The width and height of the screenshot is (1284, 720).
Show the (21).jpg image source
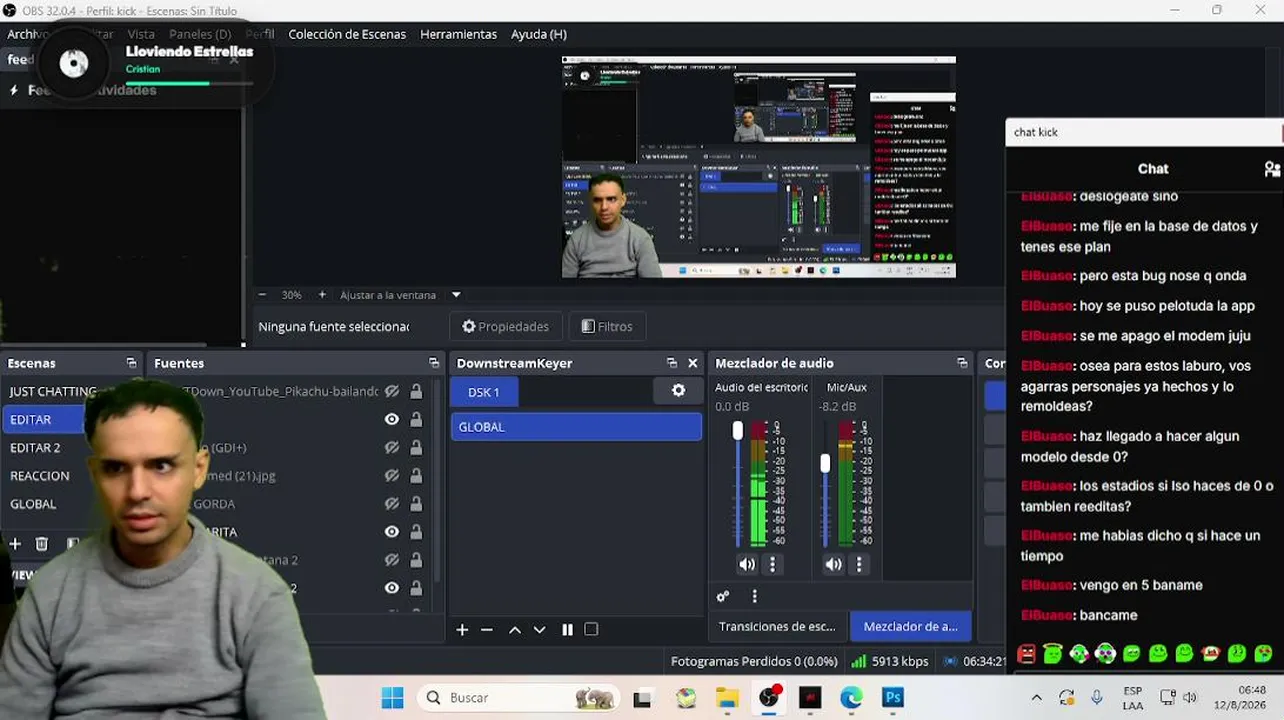pos(392,476)
